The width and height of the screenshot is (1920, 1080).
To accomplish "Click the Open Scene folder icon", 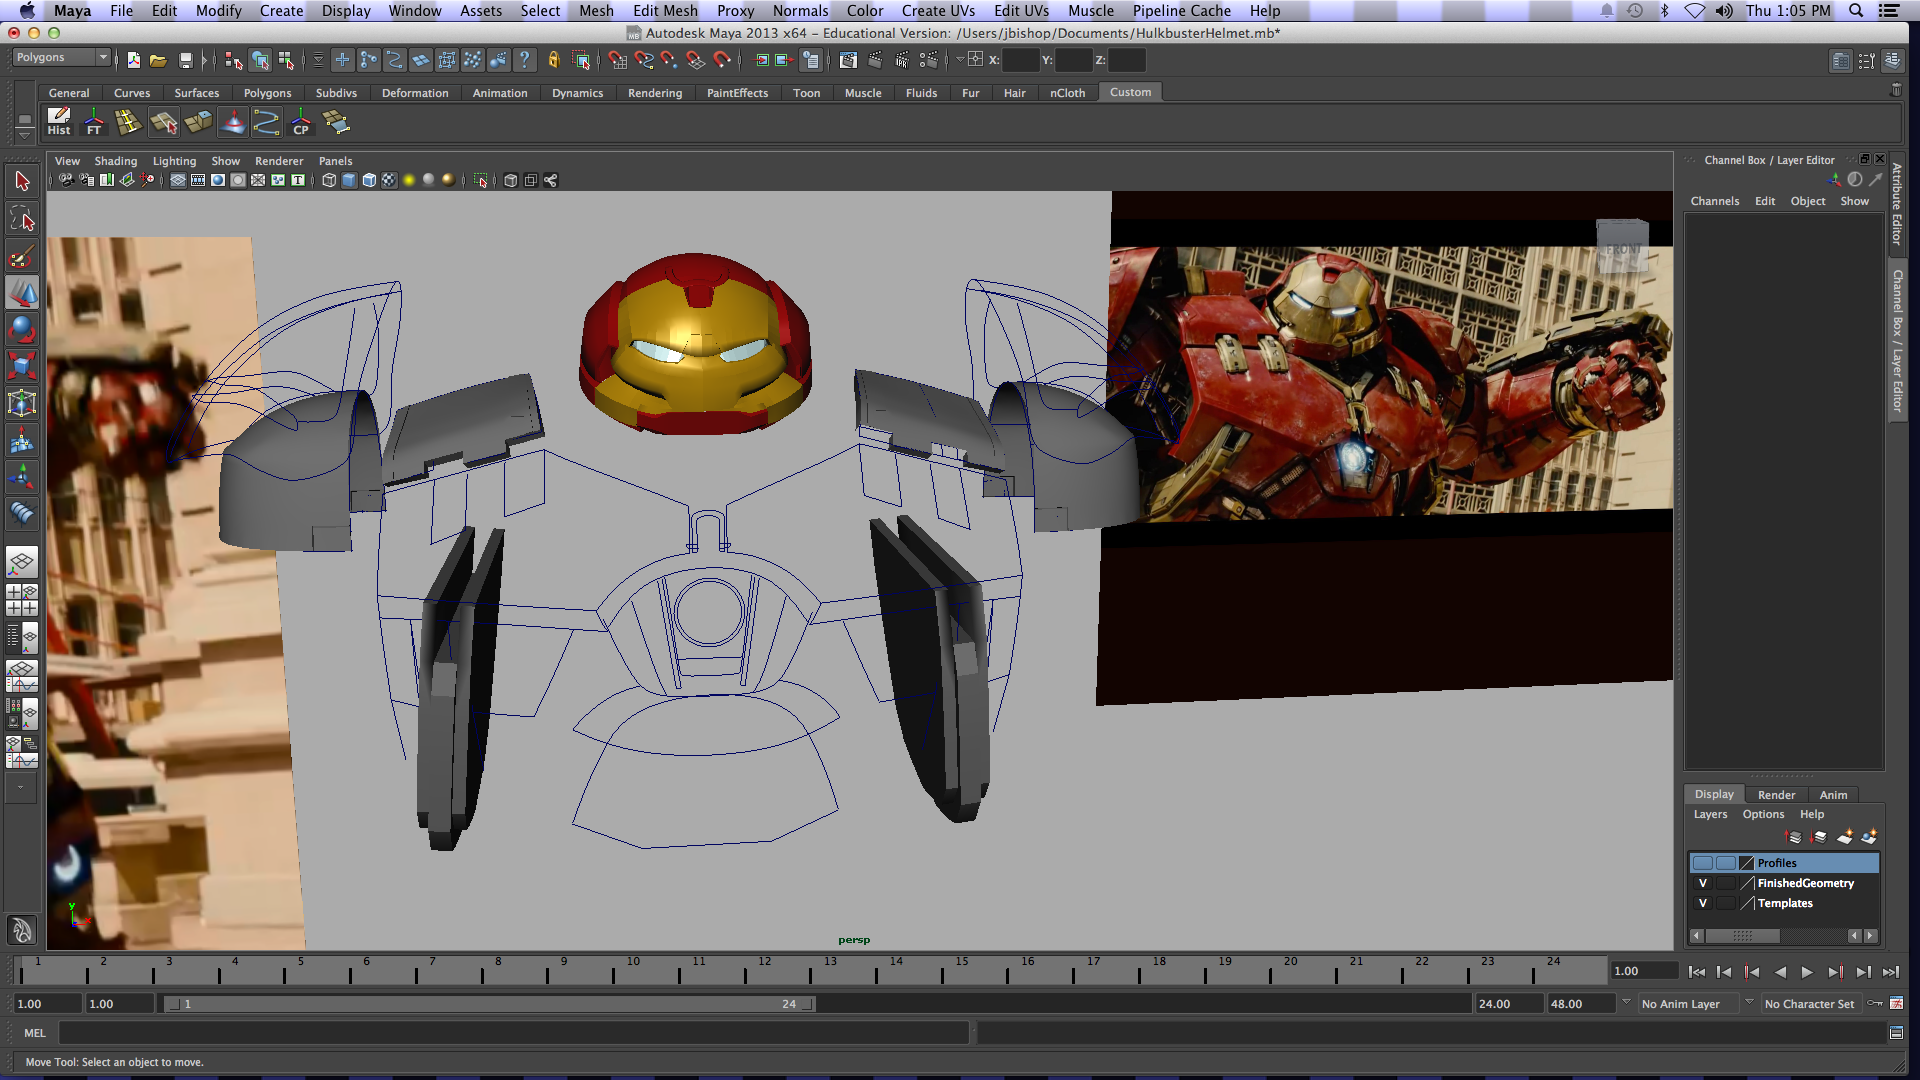I will 158,60.
